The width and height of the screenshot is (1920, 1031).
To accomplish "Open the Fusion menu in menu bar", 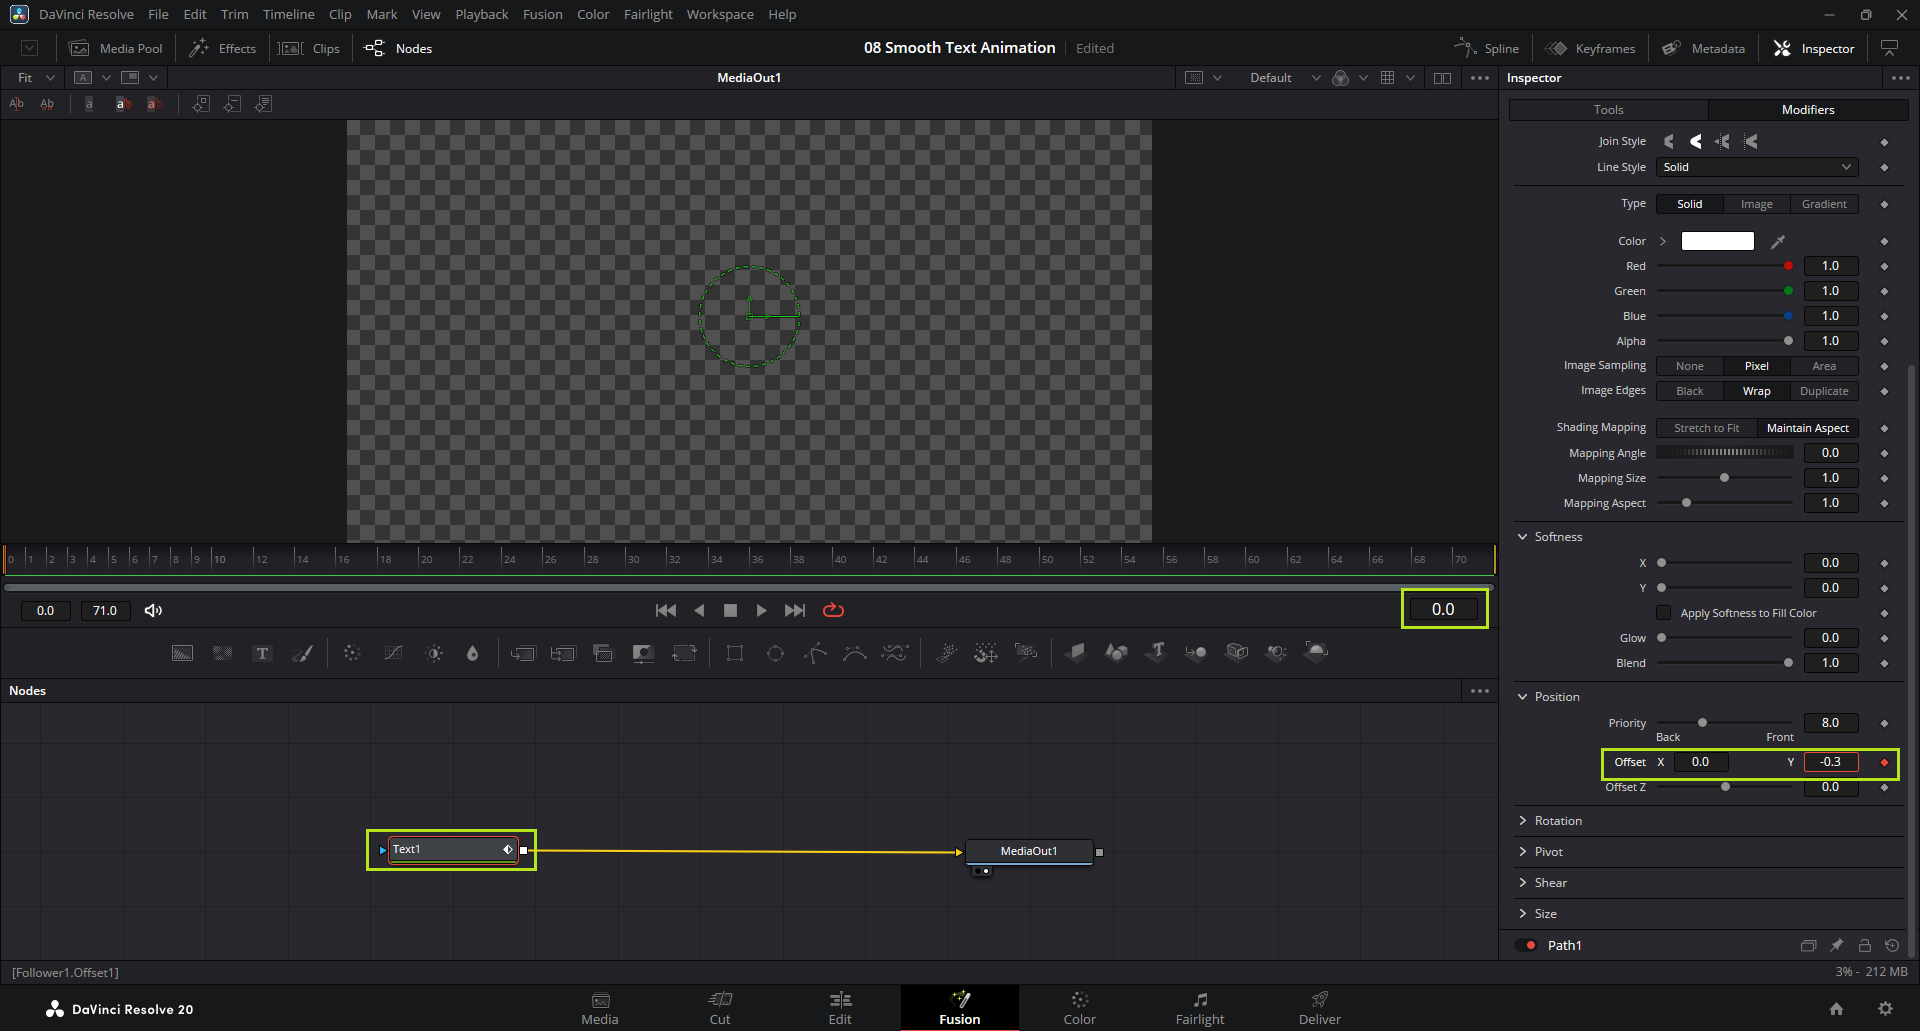I will pos(542,14).
